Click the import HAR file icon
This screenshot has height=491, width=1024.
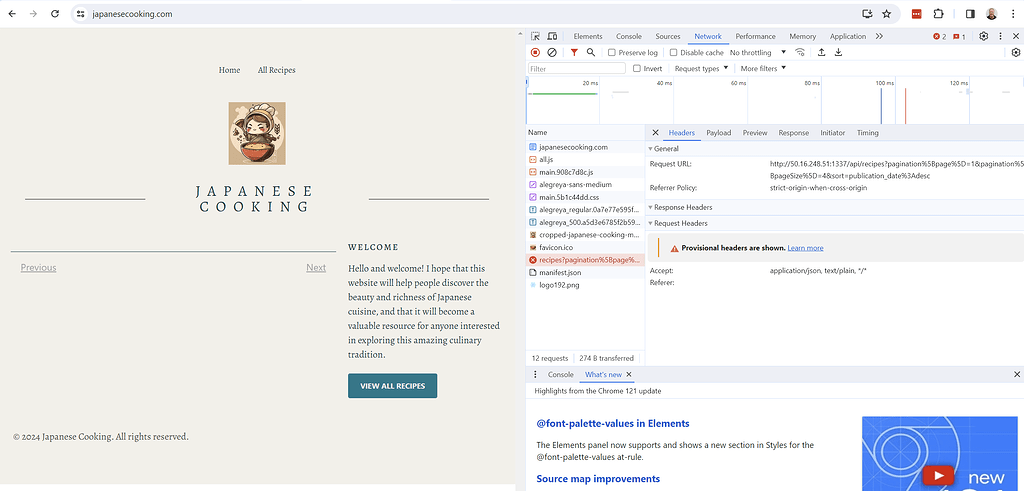[x=822, y=52]
